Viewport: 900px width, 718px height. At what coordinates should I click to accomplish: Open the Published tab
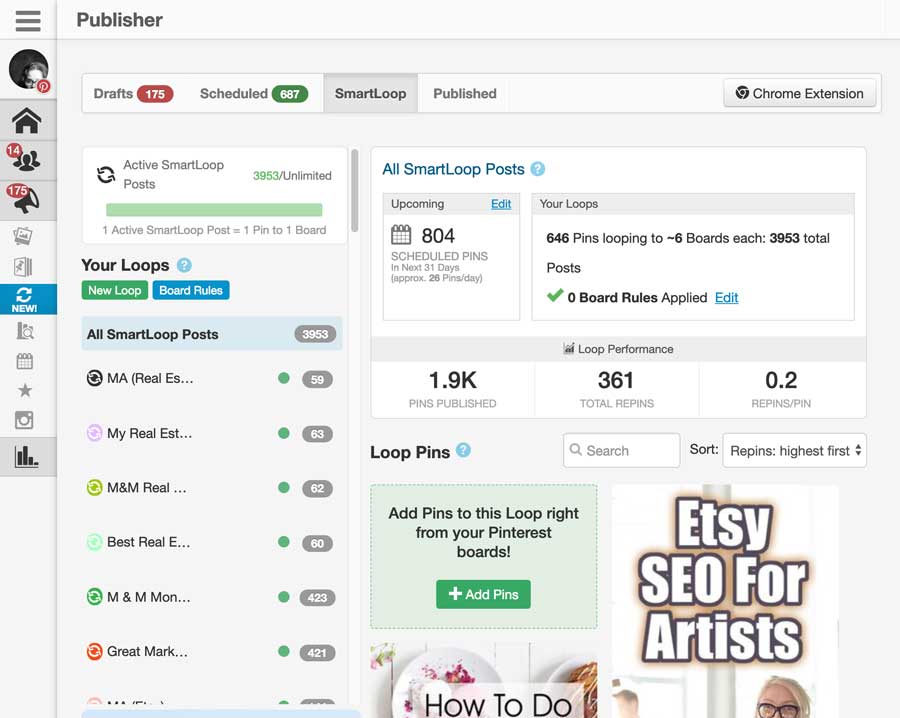coord(465,94)
